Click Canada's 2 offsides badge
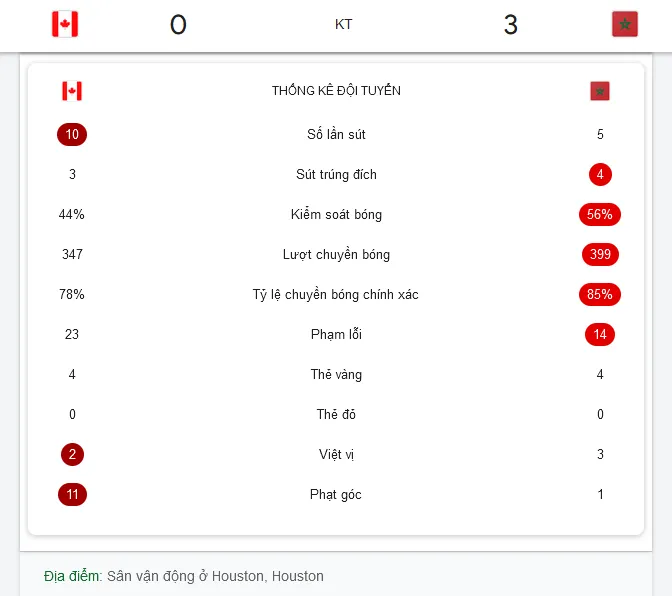672x596 pixels. [72, 454]
